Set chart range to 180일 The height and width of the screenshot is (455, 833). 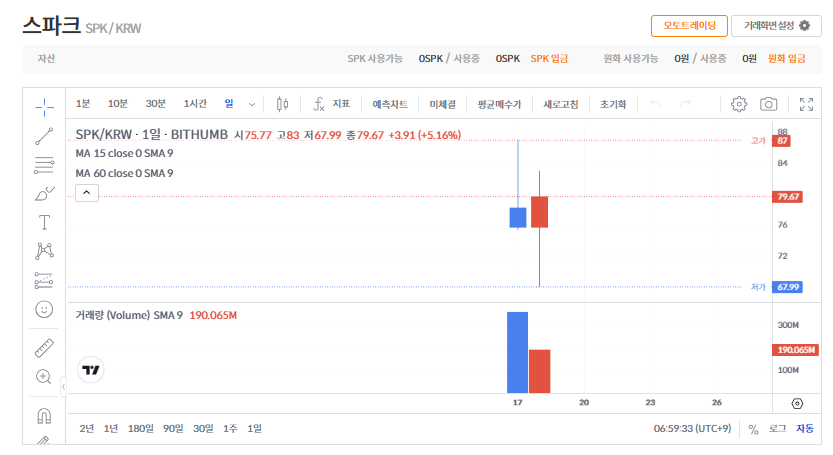140,428
